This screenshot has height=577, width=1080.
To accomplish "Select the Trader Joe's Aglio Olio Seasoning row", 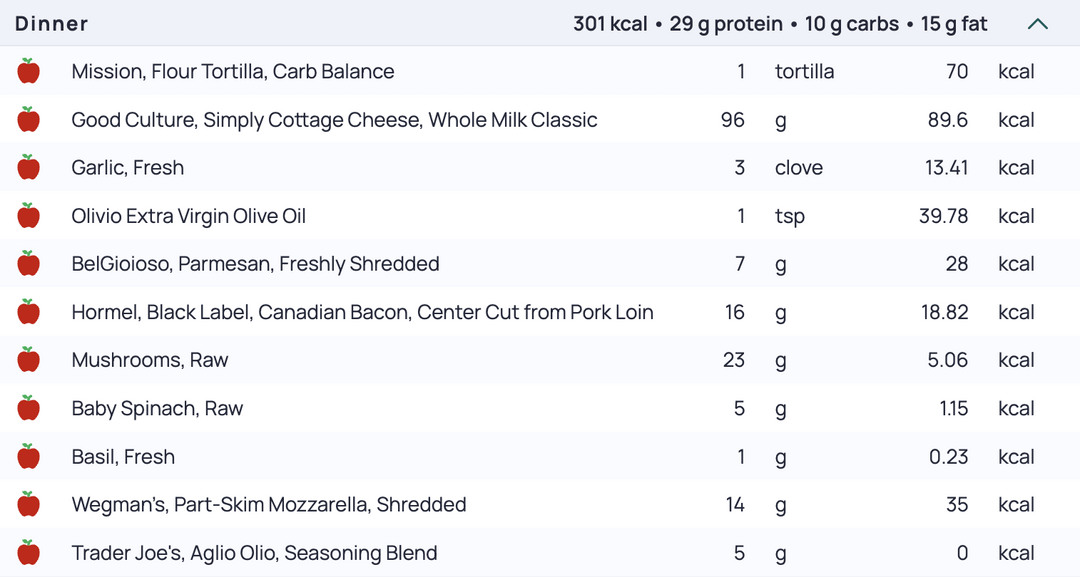I will point(540,552).
